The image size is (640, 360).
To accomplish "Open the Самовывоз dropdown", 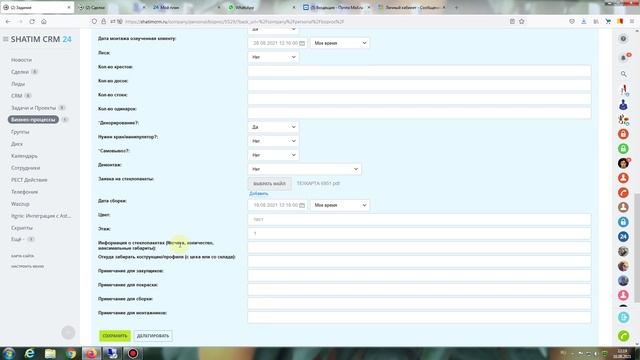I will click(x=273, y=155).
